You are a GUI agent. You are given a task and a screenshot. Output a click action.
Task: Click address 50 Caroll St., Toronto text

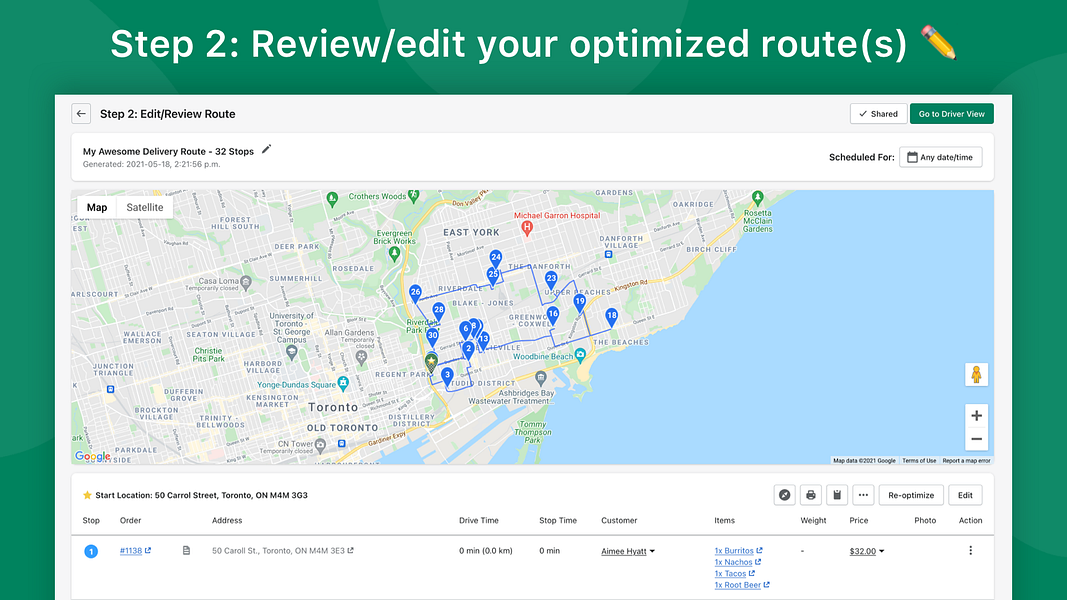[278, 551]
